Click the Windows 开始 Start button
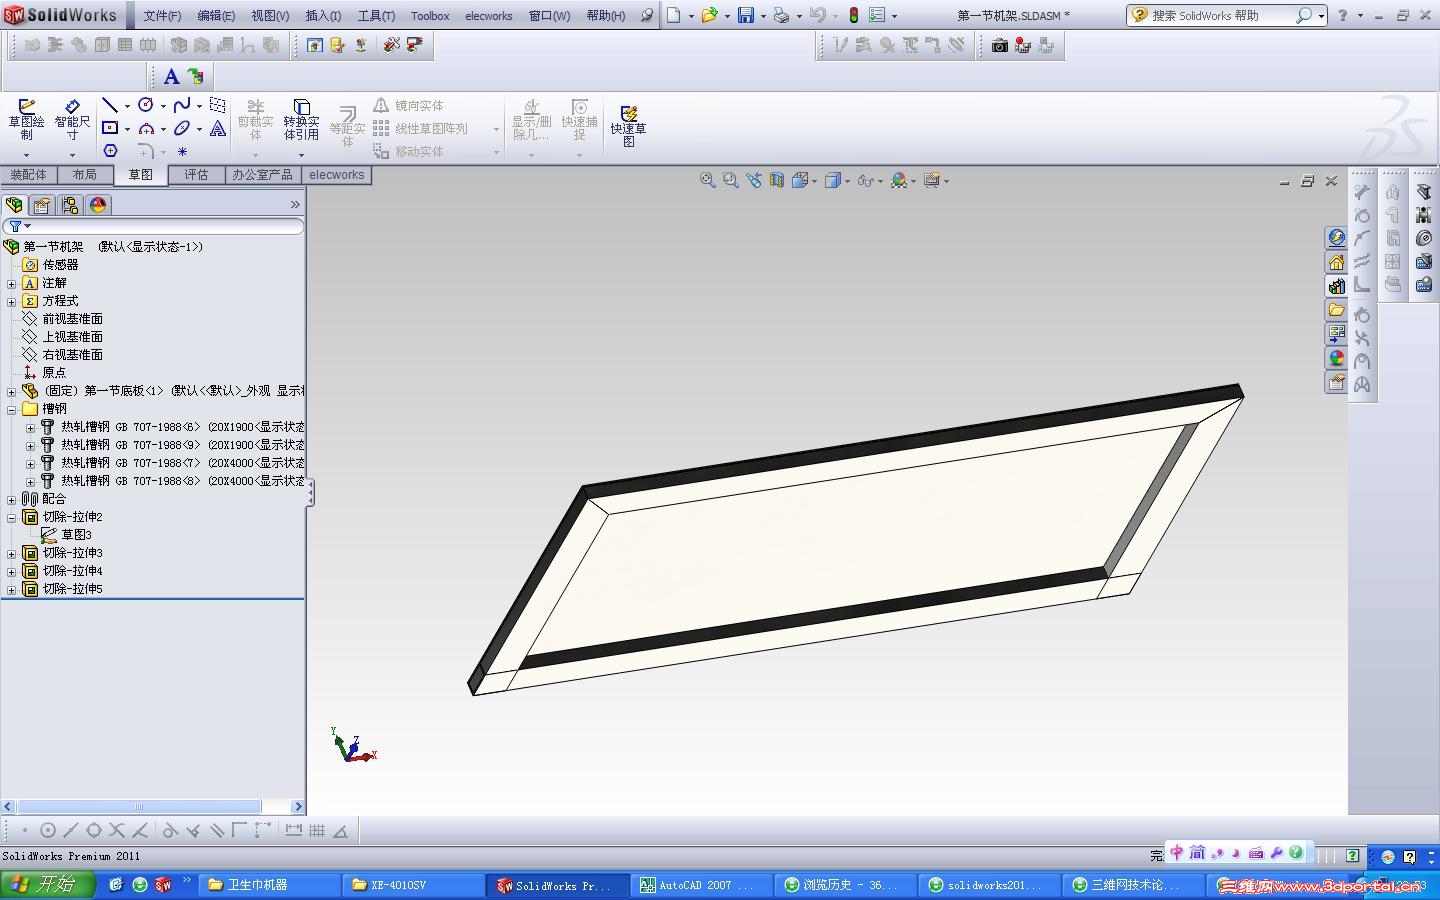The height and width of the screenshot is (900, 1440). 48,885
